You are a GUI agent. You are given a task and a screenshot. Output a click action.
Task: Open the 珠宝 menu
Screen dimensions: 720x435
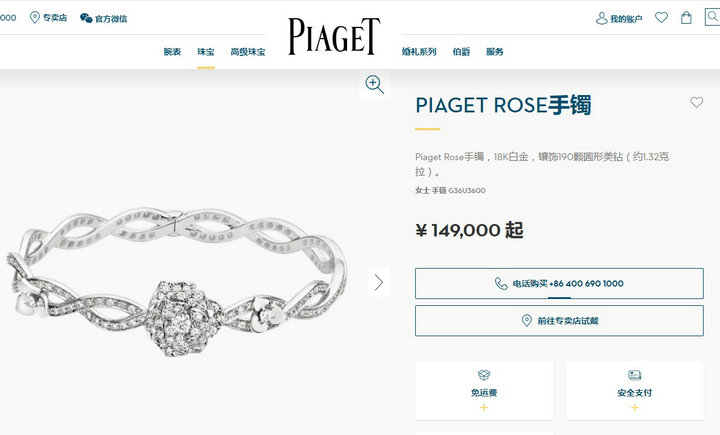206,52
